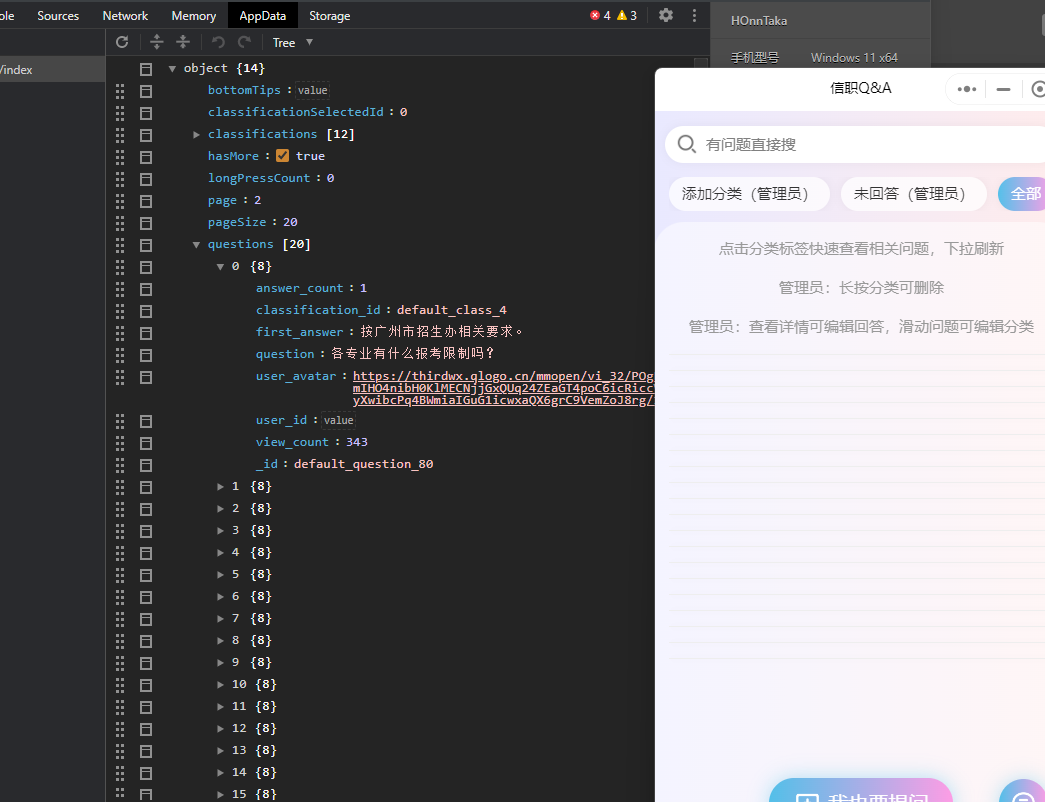Click the view_count value 343
The image size is (1045, 802).
point(357,443)
